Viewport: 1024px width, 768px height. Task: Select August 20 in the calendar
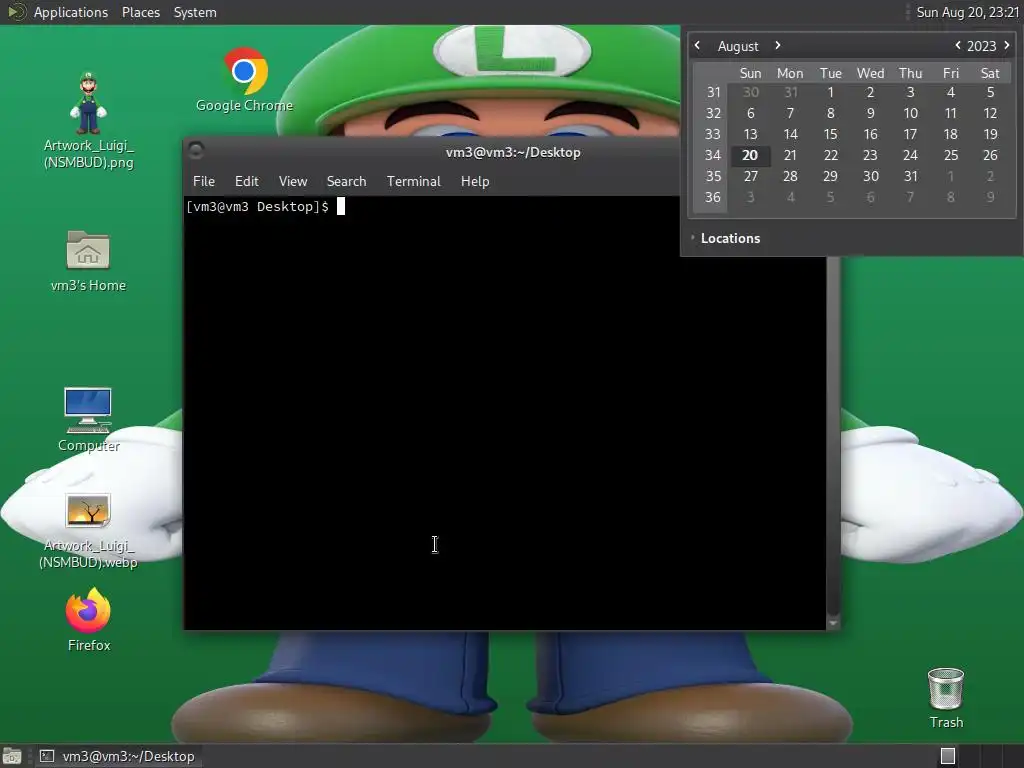750,155
